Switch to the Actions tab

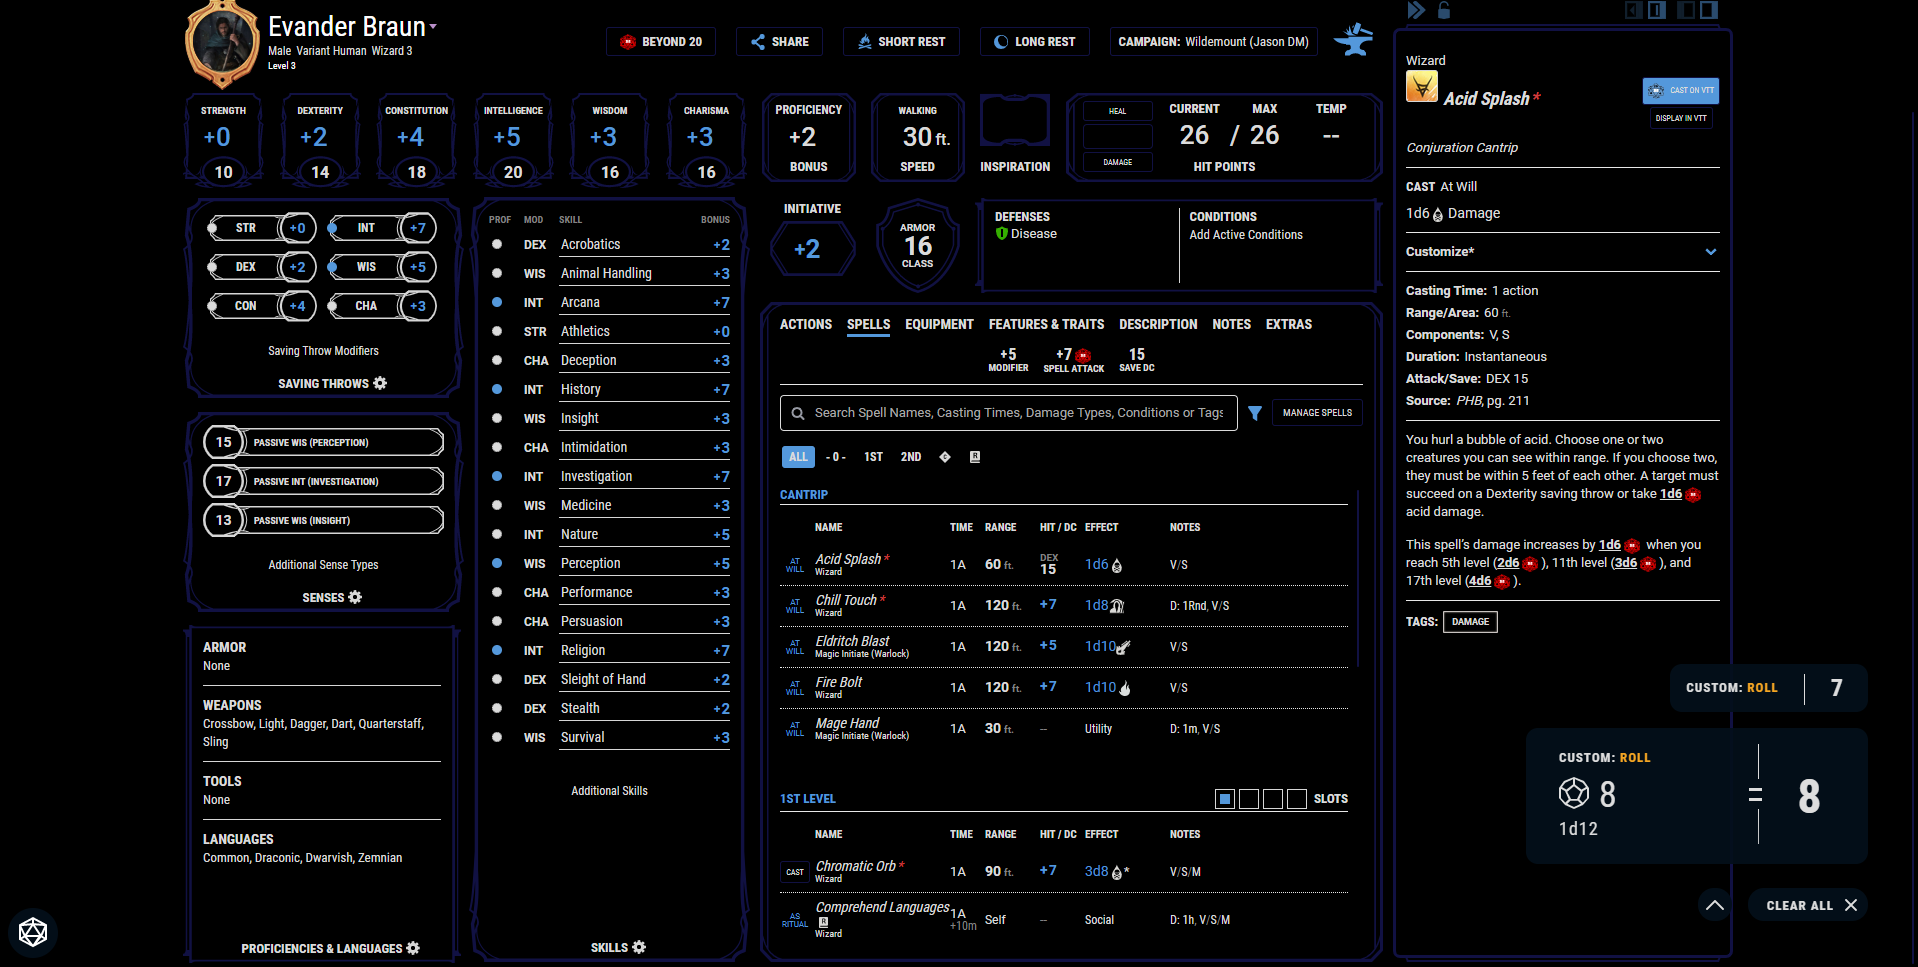click(x=806, y=325)
